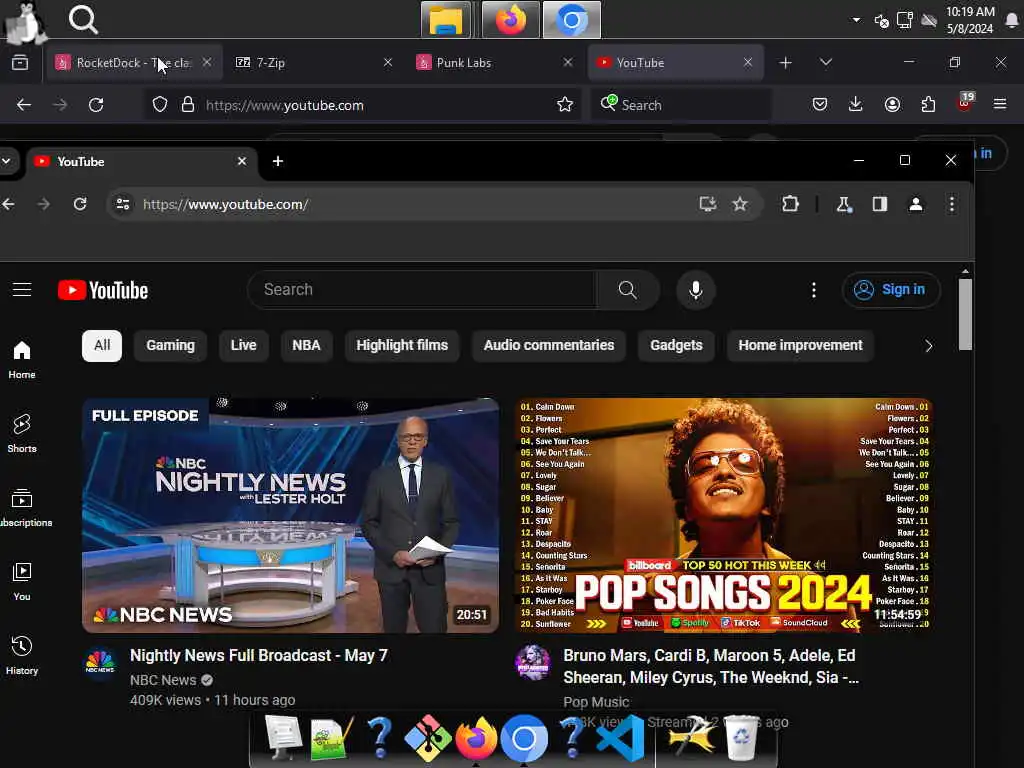Open Chromium's three-dot main menu
Viewport: 1024px width, 768px height.
(x=952, y=204)
